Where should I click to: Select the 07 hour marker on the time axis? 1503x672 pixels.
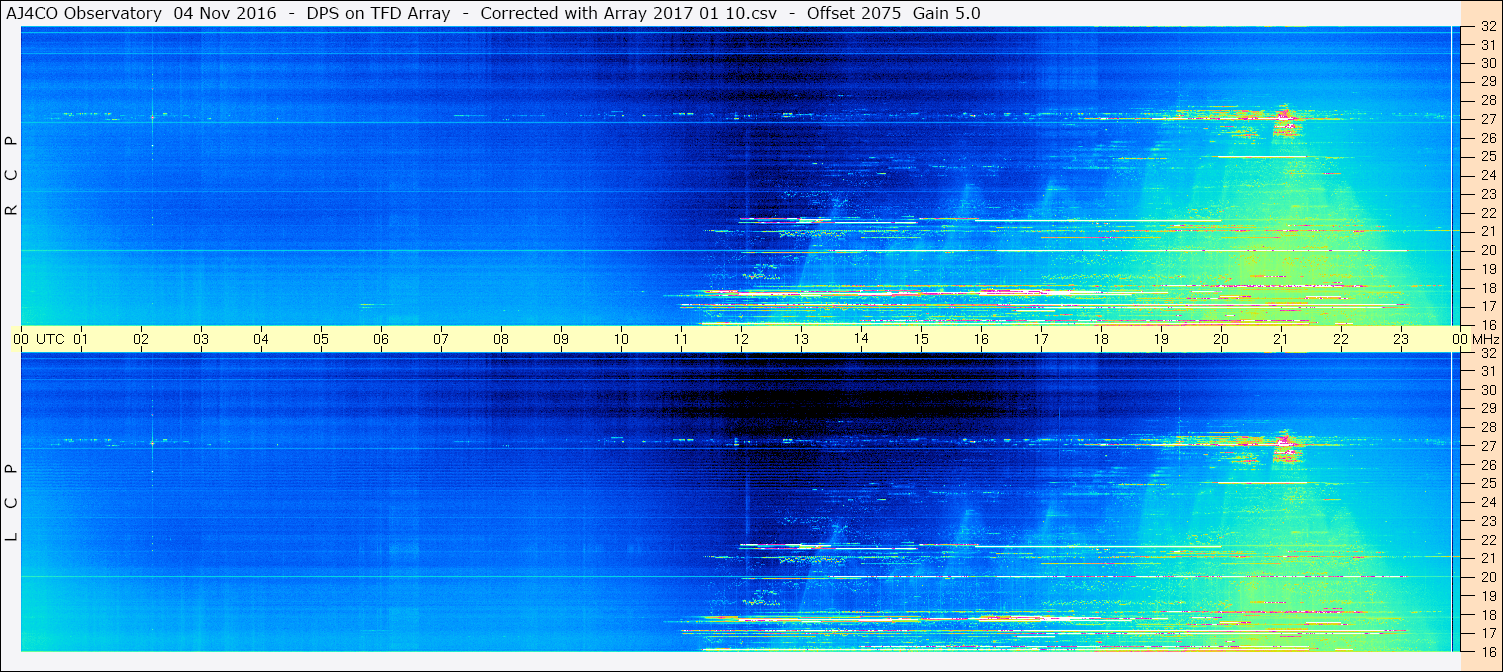(x=441, y=339)
